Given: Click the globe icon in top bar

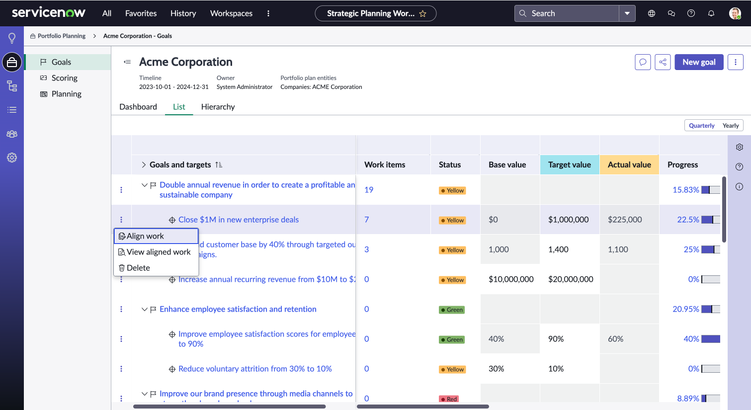Looking at the screenshot, I should [x=651, y=13].
